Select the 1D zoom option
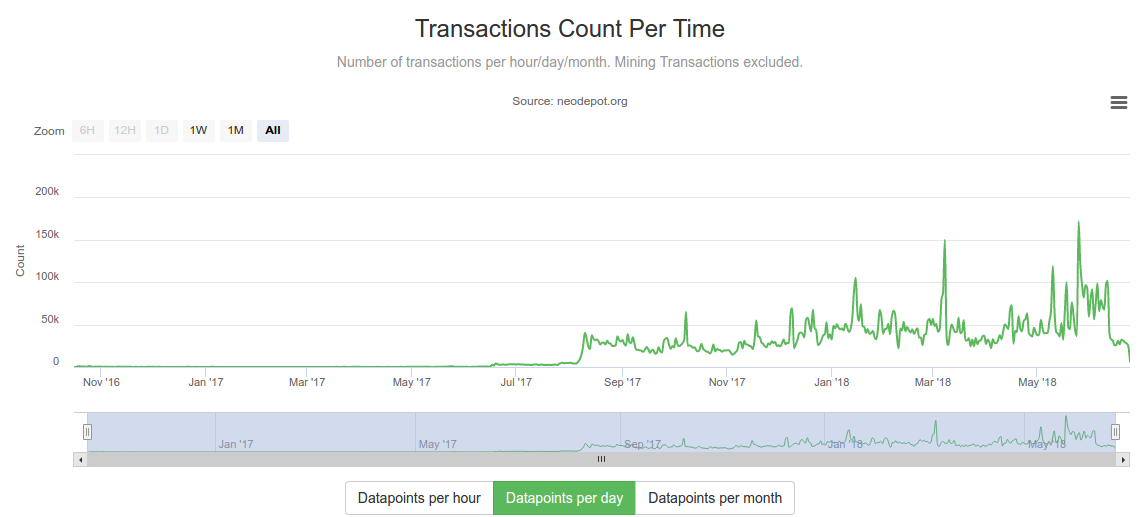This screenshot has width=1143, height=517. click(x=161, y=131)
